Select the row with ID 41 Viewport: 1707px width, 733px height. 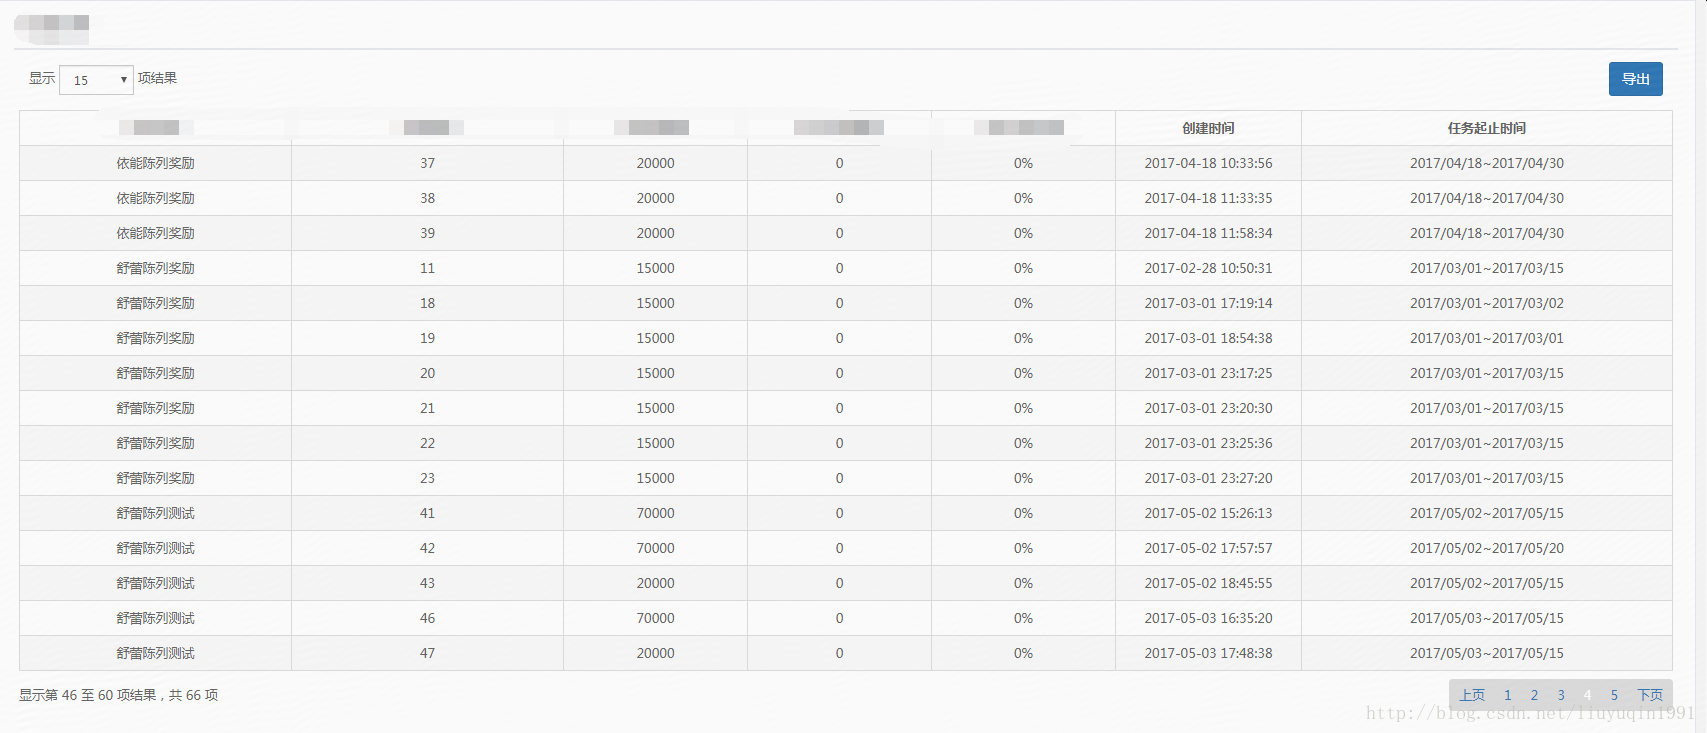pos(846,513)
